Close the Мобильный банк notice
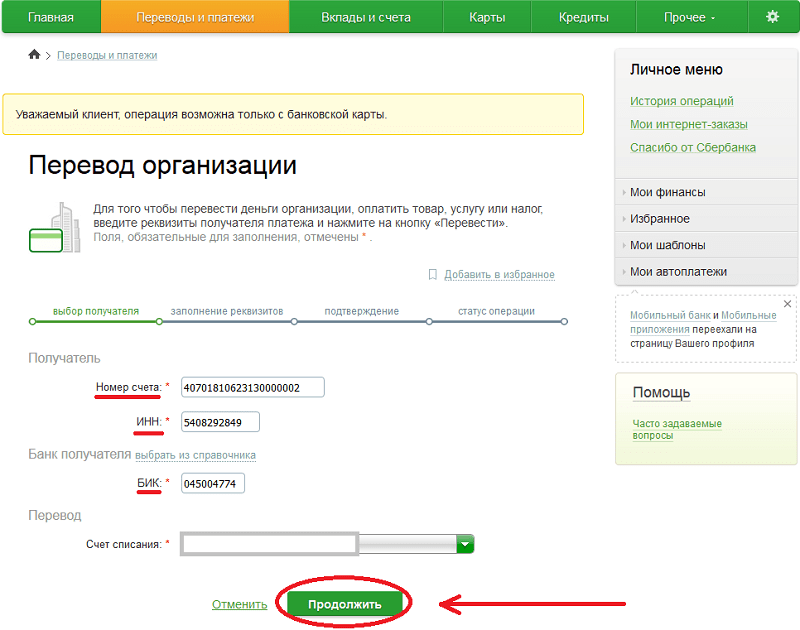The image size is (800, 630). [x=787, y=304]
